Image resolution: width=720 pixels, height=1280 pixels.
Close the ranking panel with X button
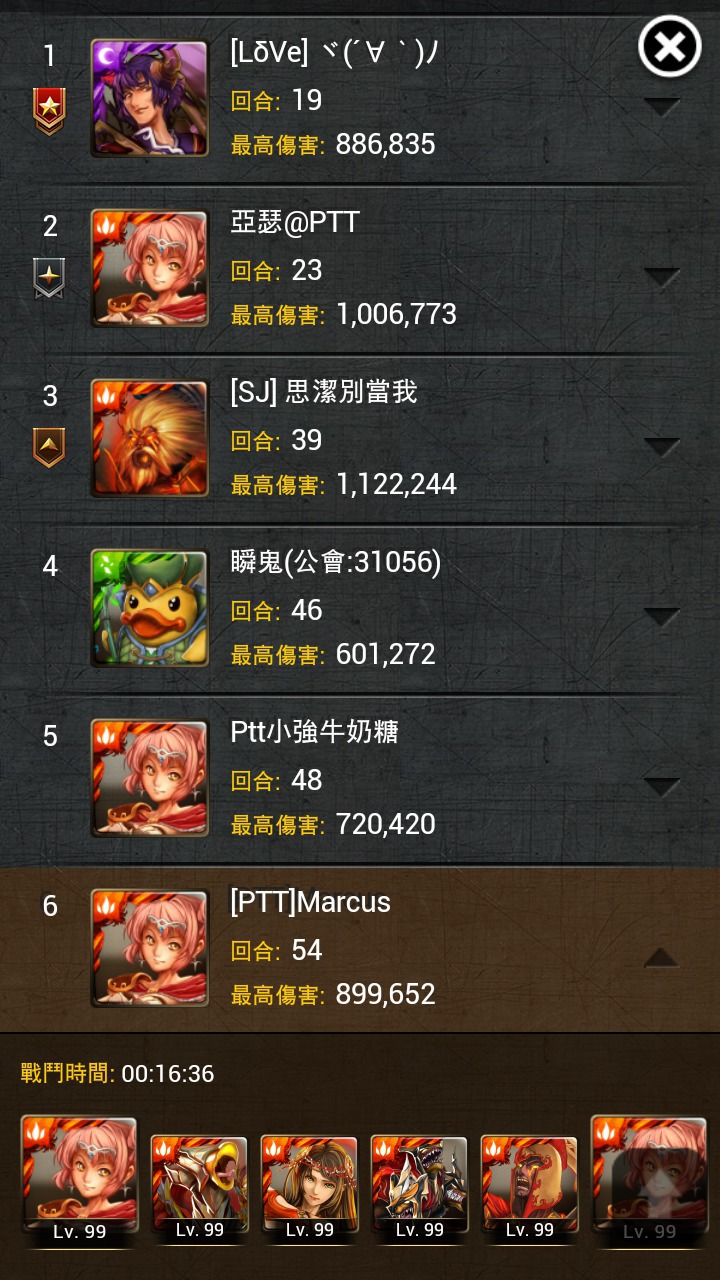[670, 46]
